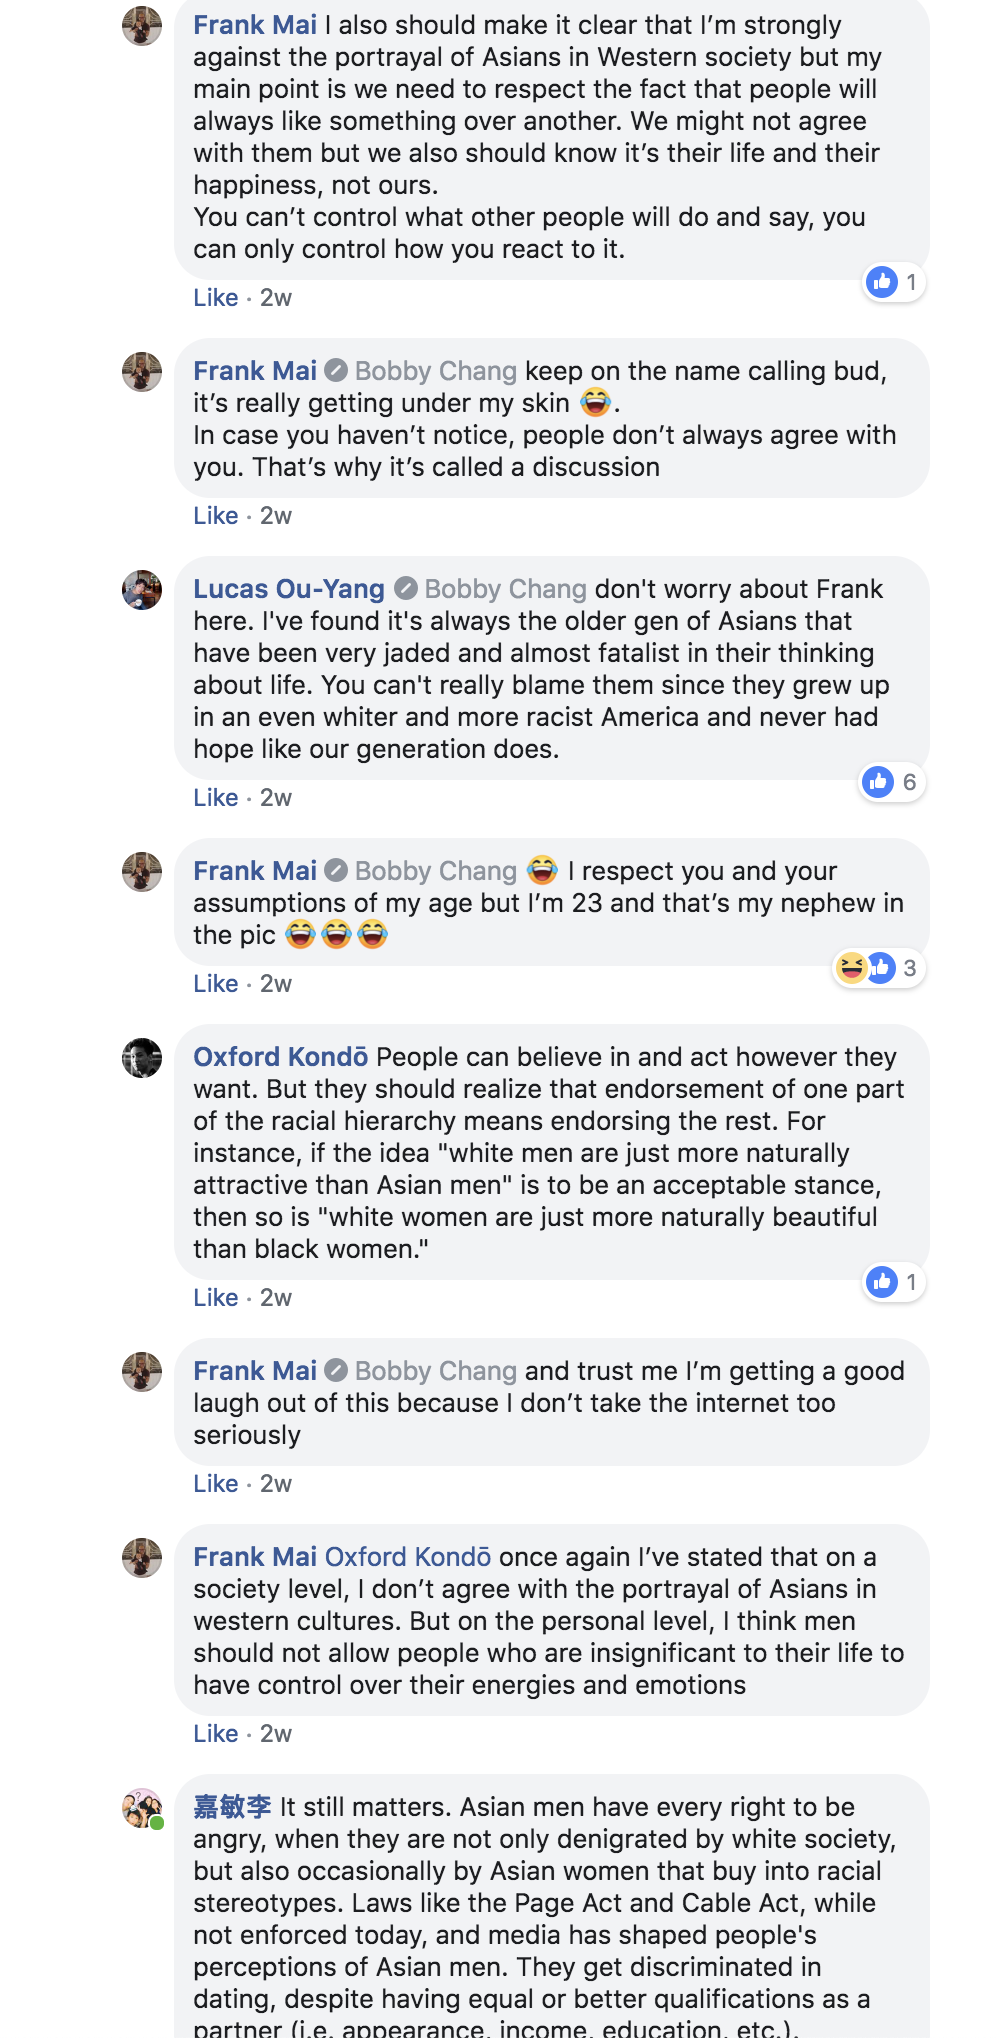
Task: Click reply badge in Frank's name-calling comment
Action: click(336, 370)
